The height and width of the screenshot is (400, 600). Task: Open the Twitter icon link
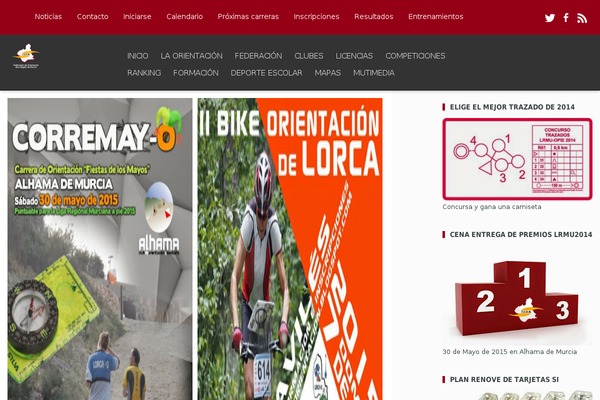pos(550,18)
